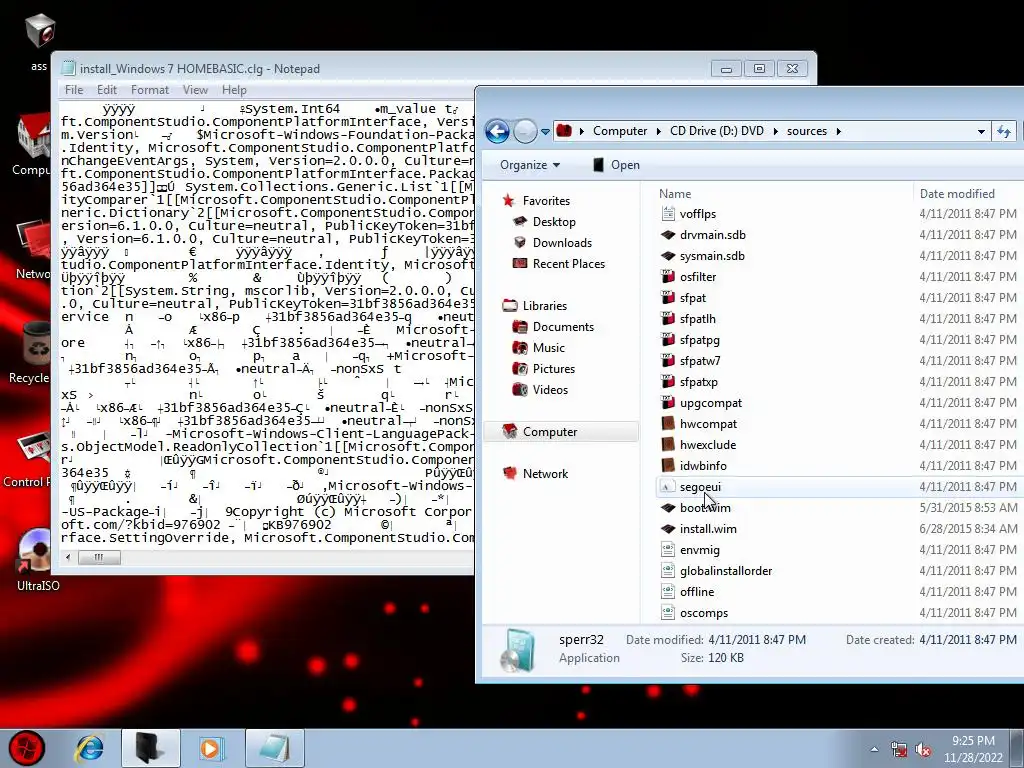Image resolution: width=1024 pixels, height=768 pixels.
Task: Open the Format menu in Notepad
Action: click(x=150, y=90)
